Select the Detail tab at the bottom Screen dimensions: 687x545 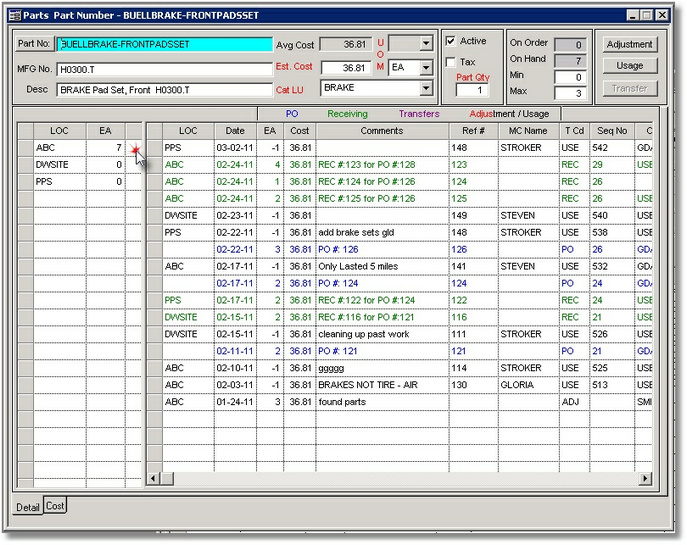click(27, 508)
